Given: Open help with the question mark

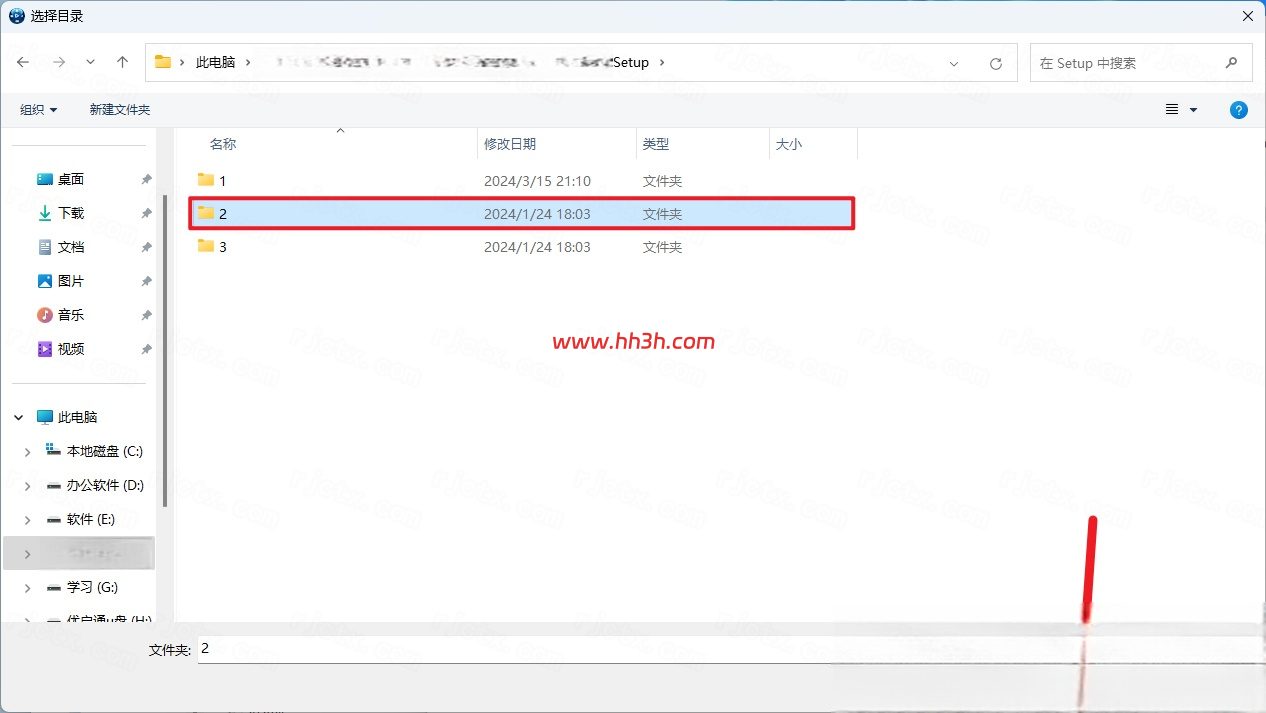Looking at the screenshot, I should (x=1239, y=110).
